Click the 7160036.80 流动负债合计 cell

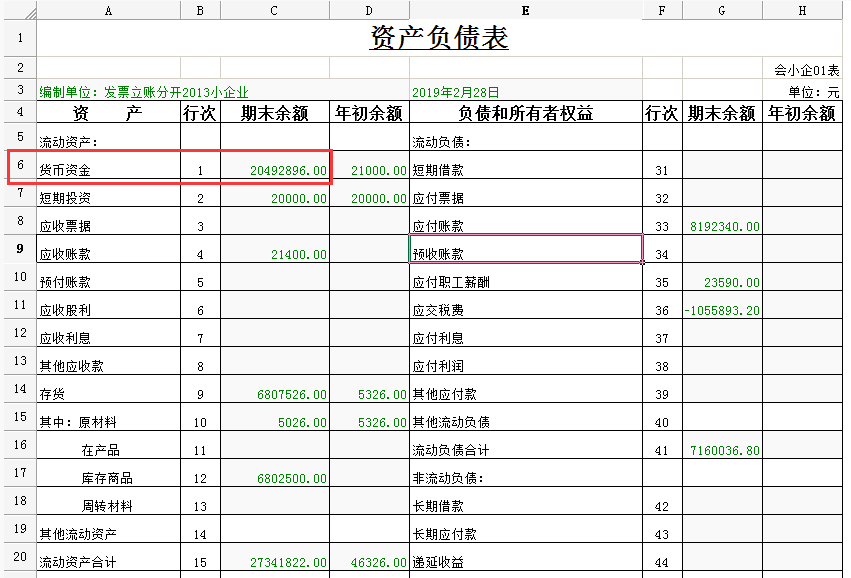(722, 451)
